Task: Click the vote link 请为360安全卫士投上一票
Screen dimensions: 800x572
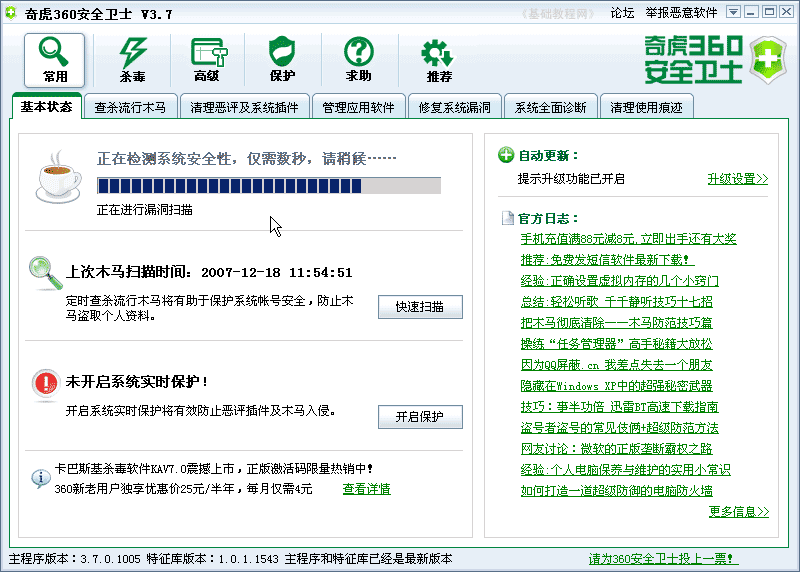Action: [x=663, y=559]
